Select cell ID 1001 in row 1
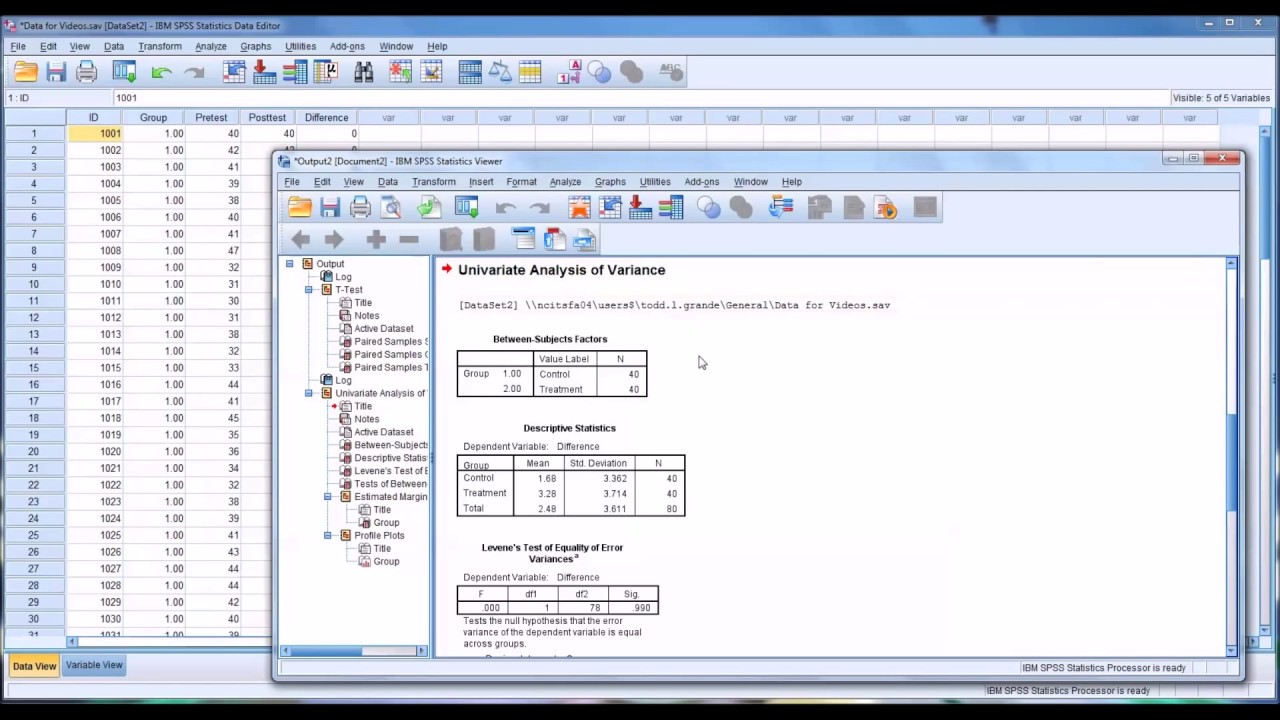 tap(94, 134)
